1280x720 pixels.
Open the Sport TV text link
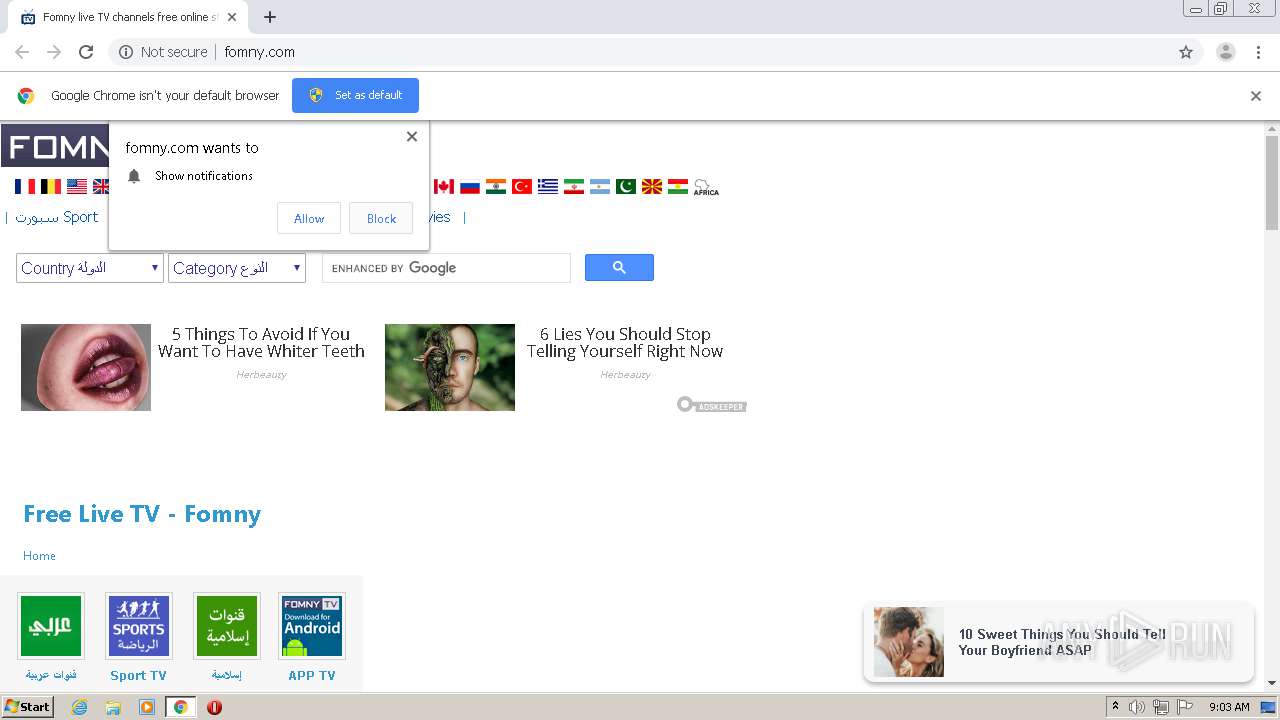point(138,676)
